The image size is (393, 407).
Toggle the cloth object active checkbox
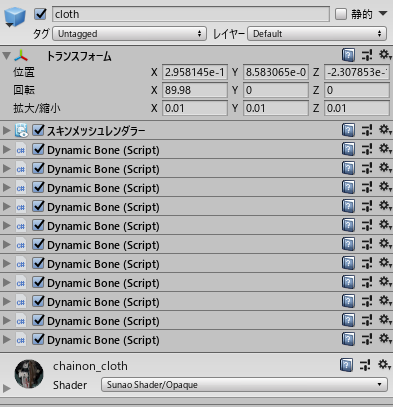point(40,14)
